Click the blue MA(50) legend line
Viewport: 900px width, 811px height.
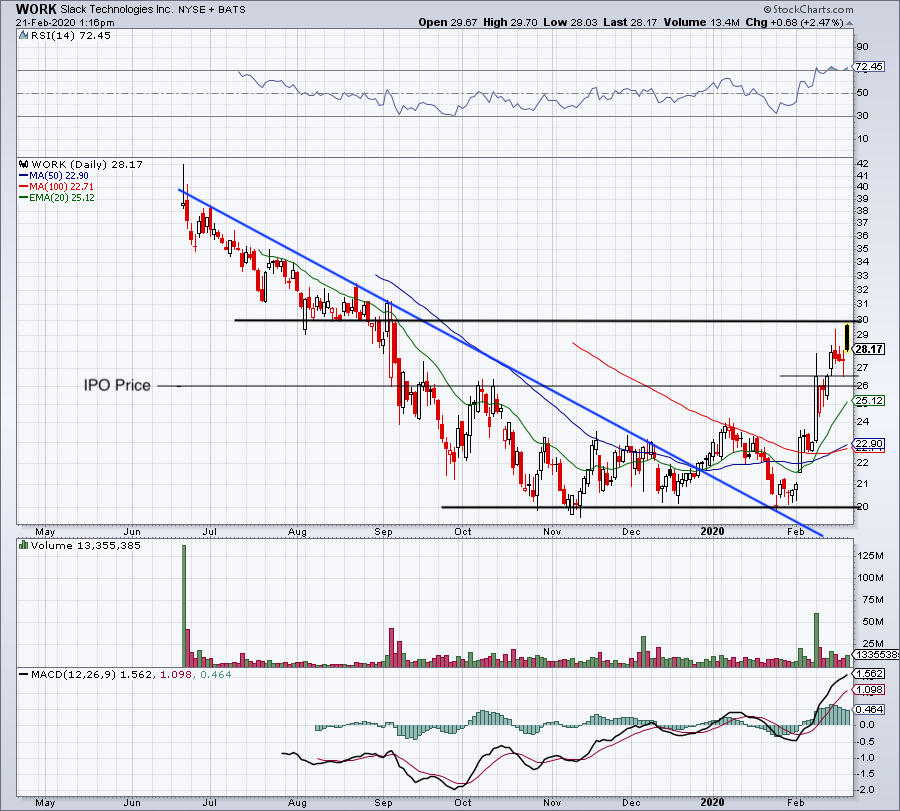coord(24,176)
